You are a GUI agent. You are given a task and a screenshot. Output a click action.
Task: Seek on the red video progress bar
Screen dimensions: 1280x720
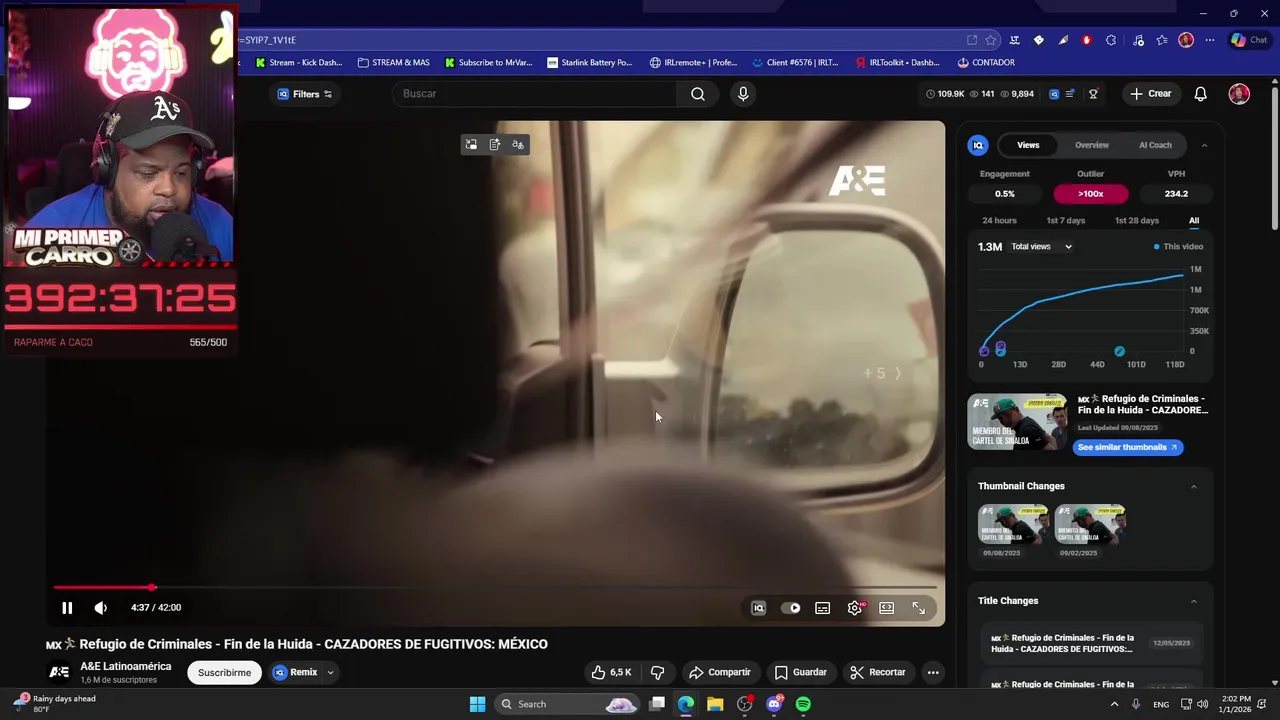pyautogui.click(x=495, y=587)
